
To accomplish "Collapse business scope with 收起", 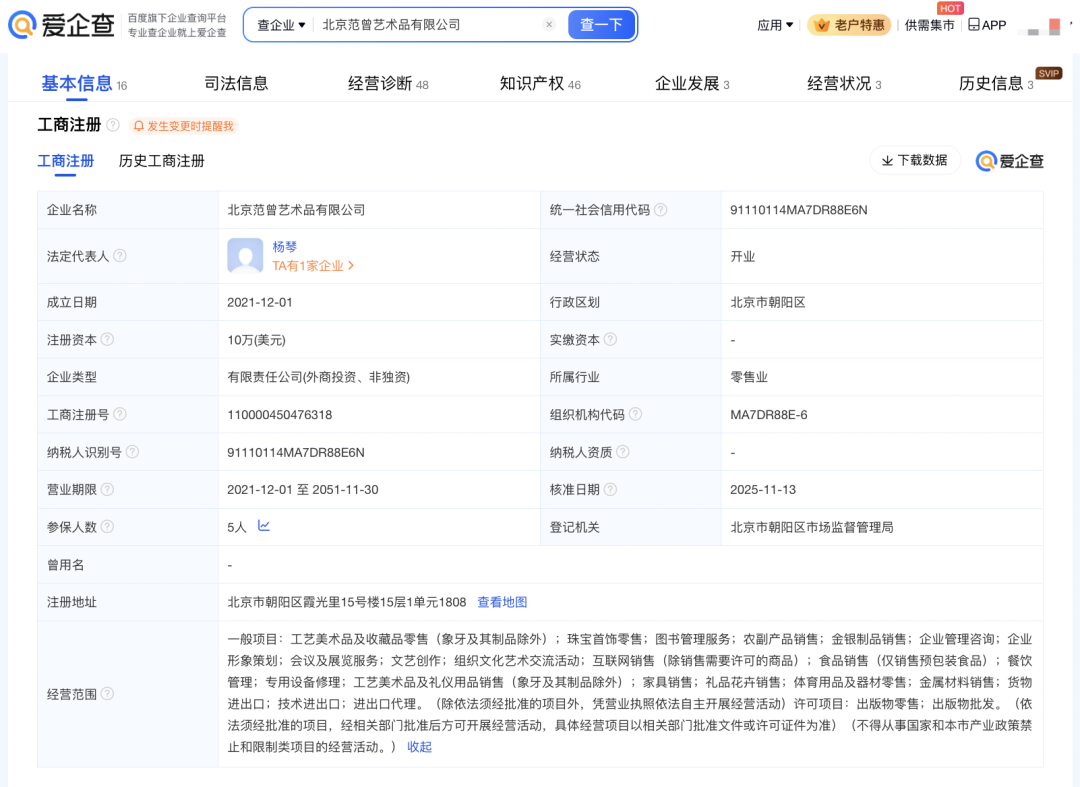I will [419, 747].
